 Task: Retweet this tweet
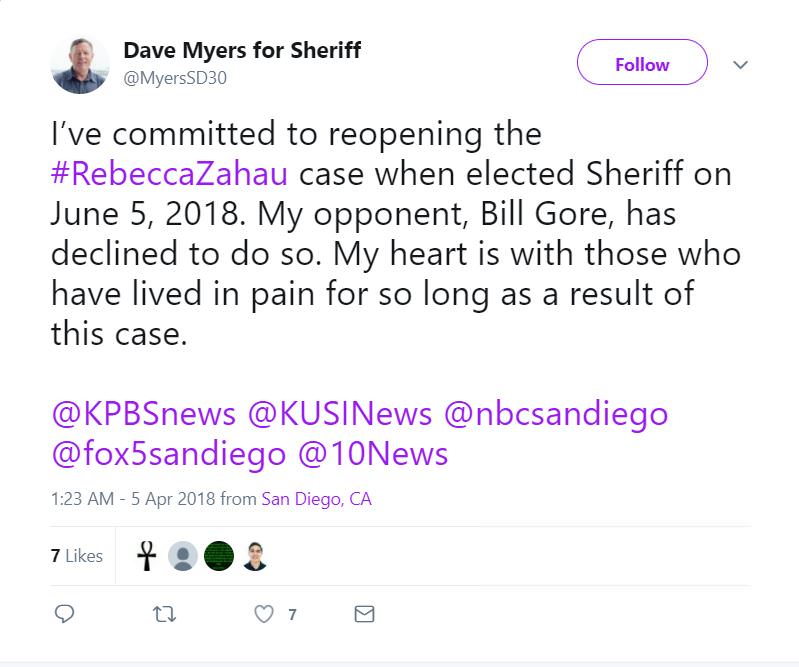164,614
